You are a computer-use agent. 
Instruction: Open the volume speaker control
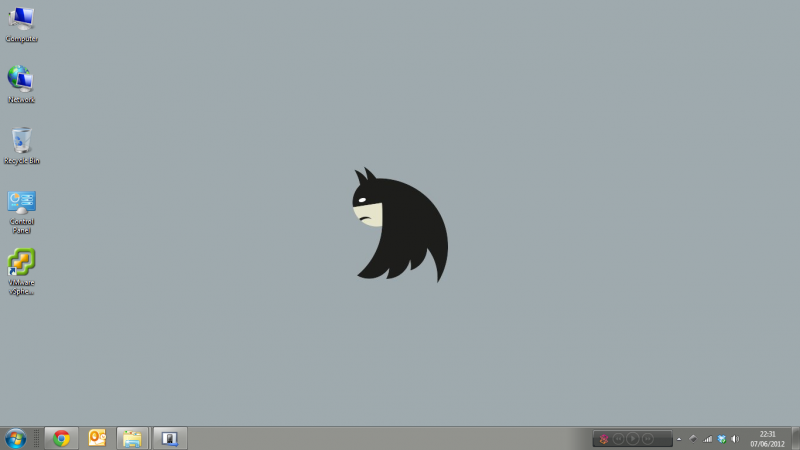pyautogui.click(x=735, y=439)
